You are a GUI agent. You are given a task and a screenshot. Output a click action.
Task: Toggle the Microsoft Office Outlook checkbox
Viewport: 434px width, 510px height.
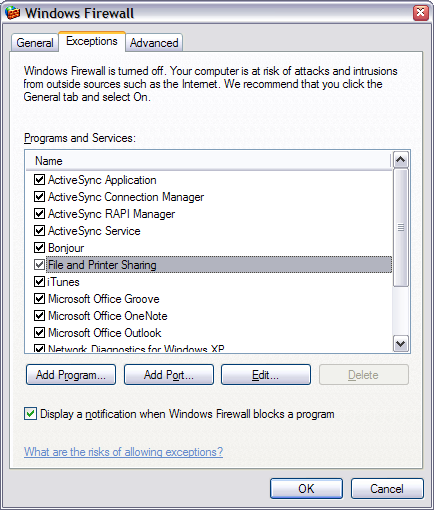(x=39, y=333)
